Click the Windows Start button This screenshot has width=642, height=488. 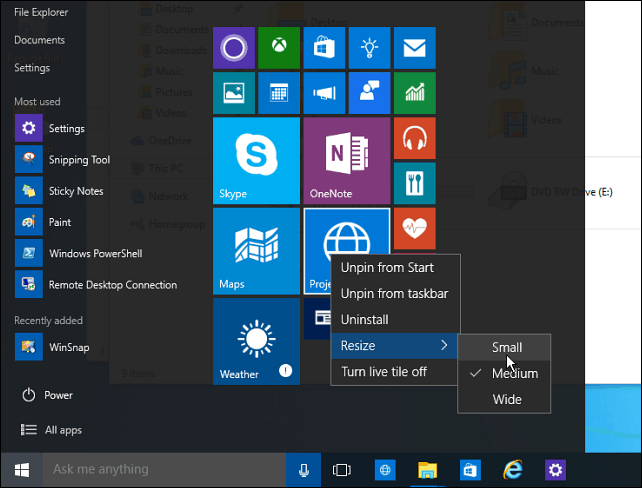pos(22,470)
